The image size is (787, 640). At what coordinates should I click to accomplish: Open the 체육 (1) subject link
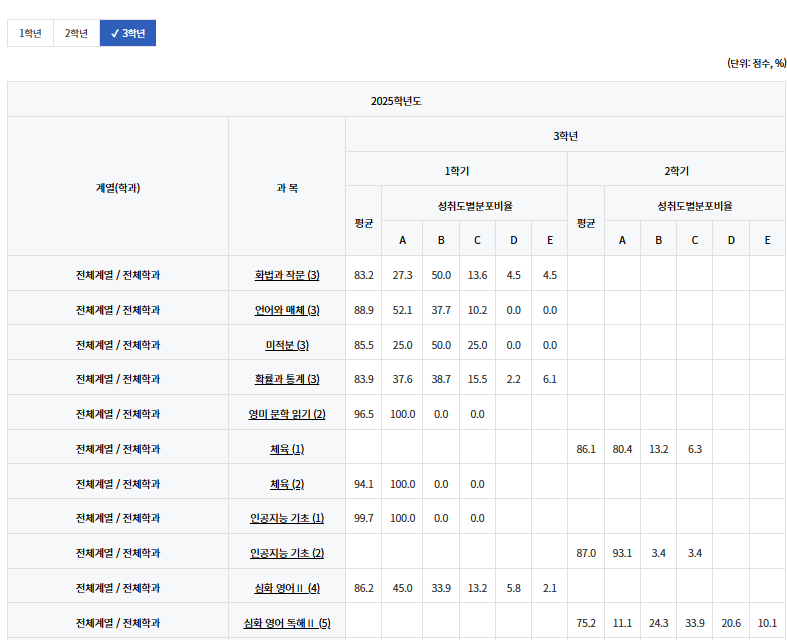click(x=287, y=449)
